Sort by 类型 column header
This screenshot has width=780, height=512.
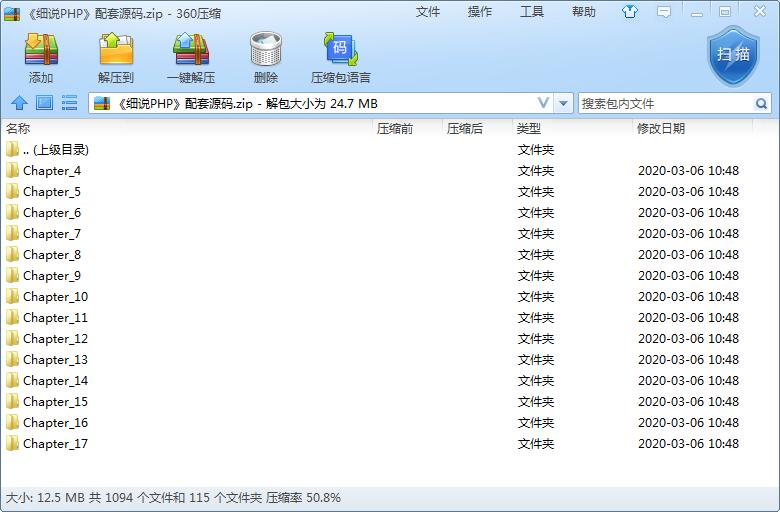point(573,128)
